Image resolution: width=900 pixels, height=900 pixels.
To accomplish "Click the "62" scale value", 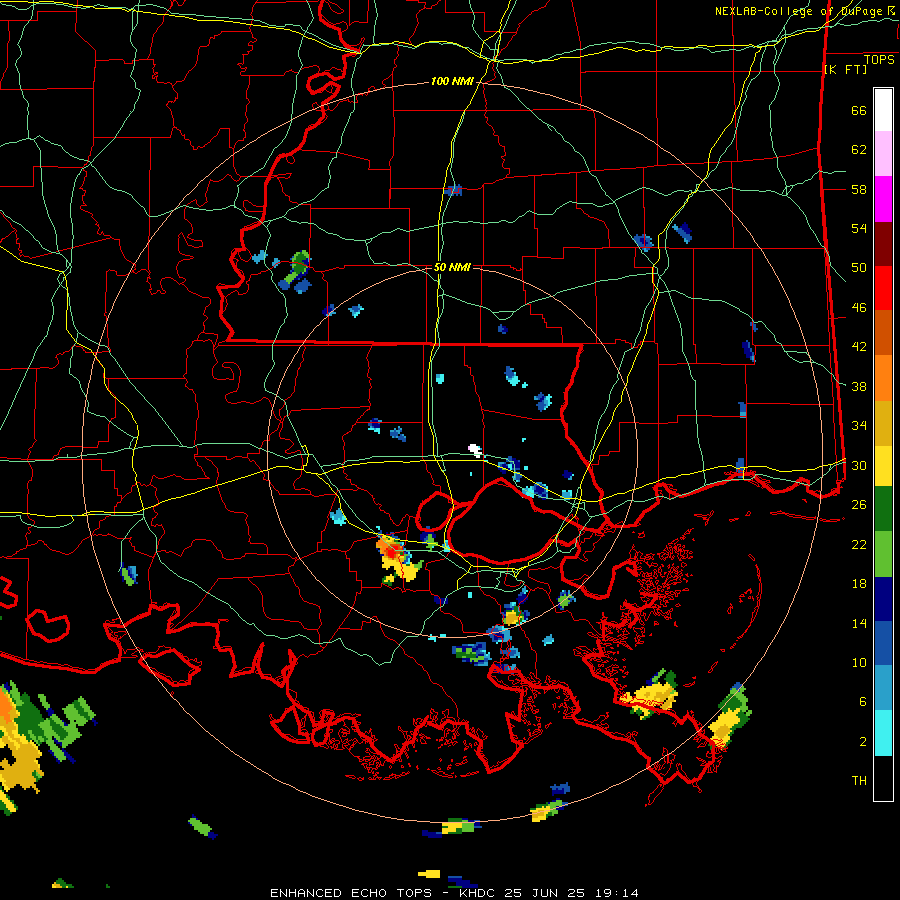I will click(x=859, y=150).
